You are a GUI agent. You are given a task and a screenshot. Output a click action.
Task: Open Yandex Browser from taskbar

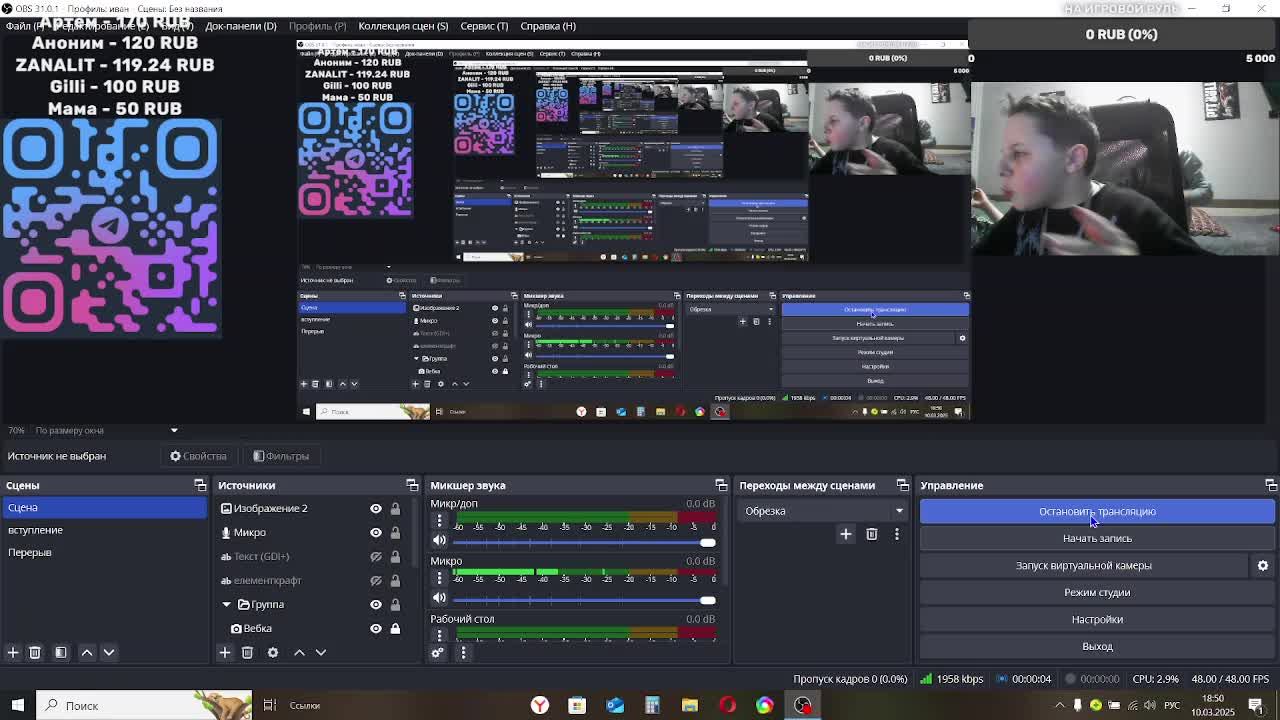coord(540,705)
